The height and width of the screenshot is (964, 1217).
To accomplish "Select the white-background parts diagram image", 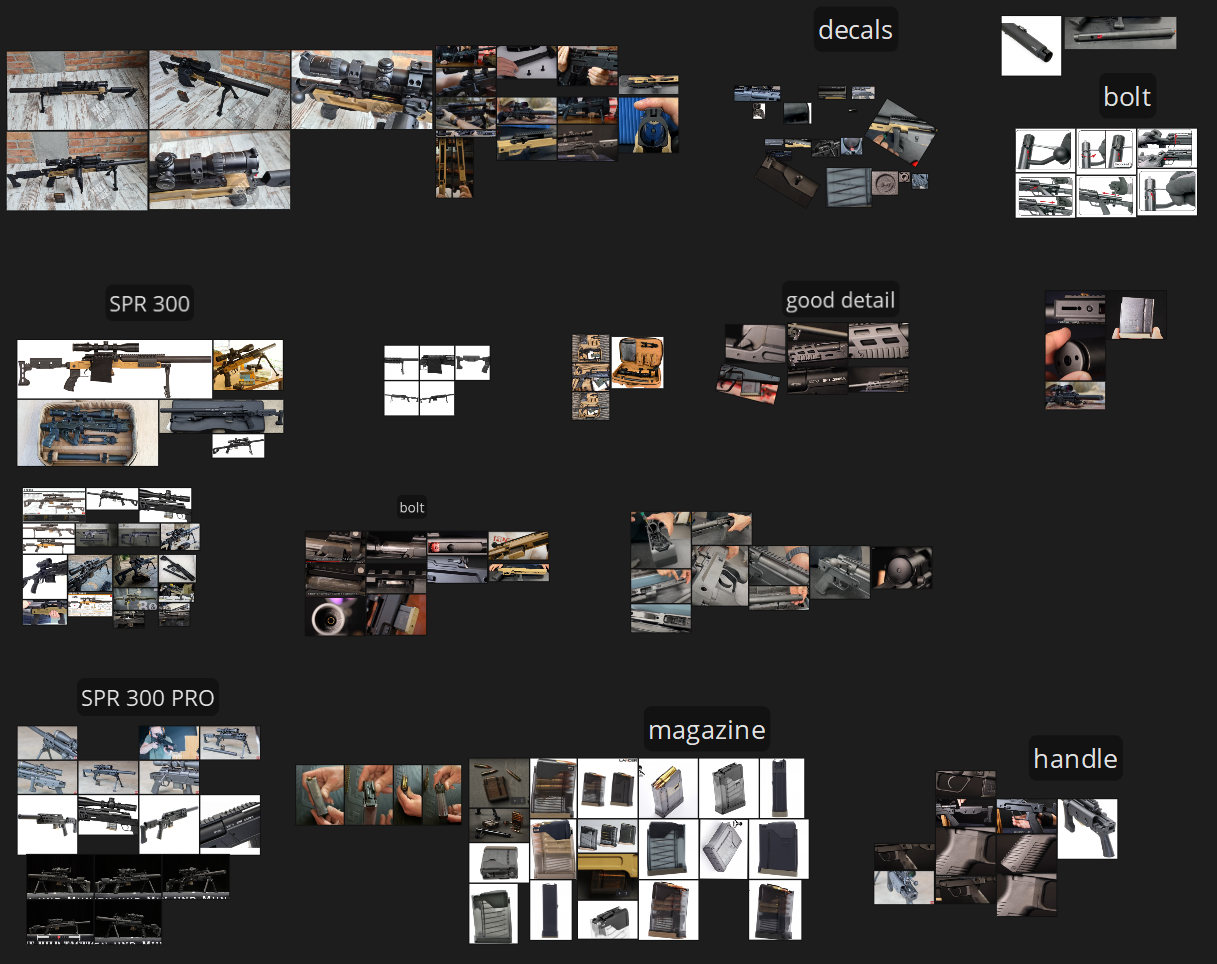I will pyautogui.click(x=419, y=380).
